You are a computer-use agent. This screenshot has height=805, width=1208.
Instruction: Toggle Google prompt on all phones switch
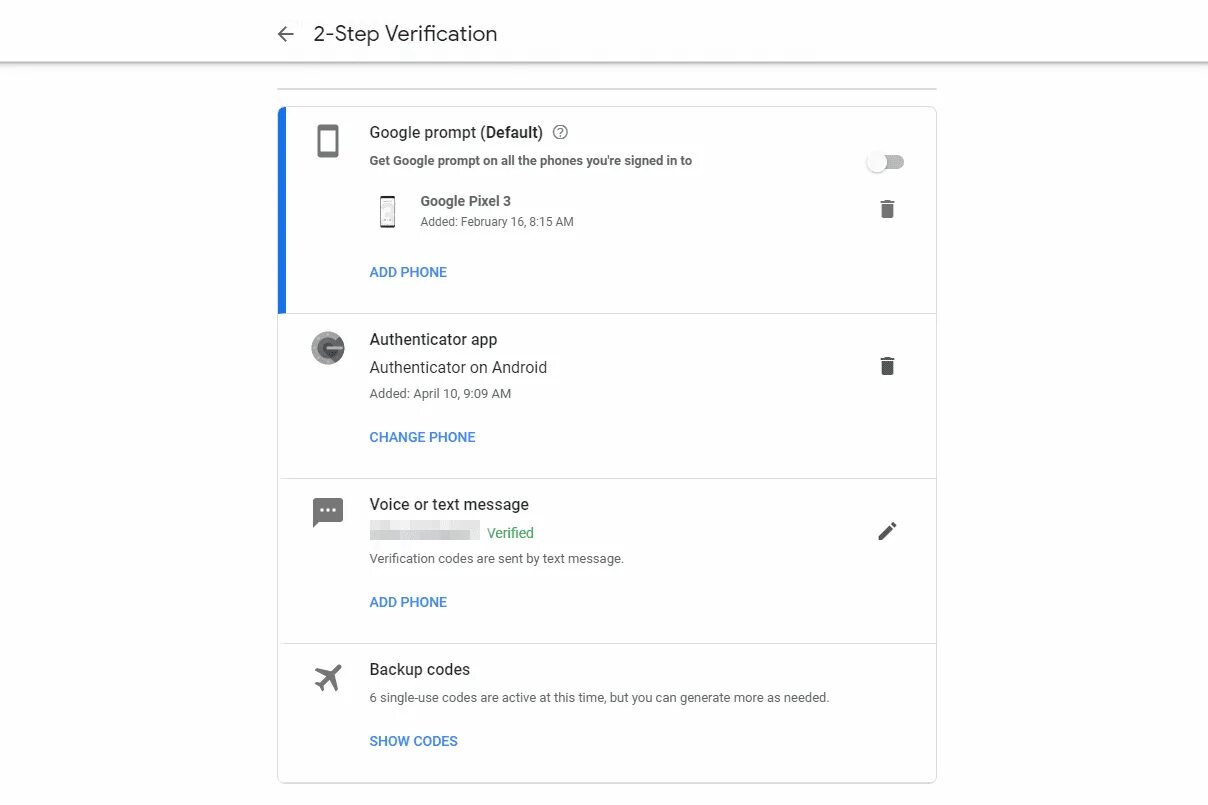click(885, 162)
